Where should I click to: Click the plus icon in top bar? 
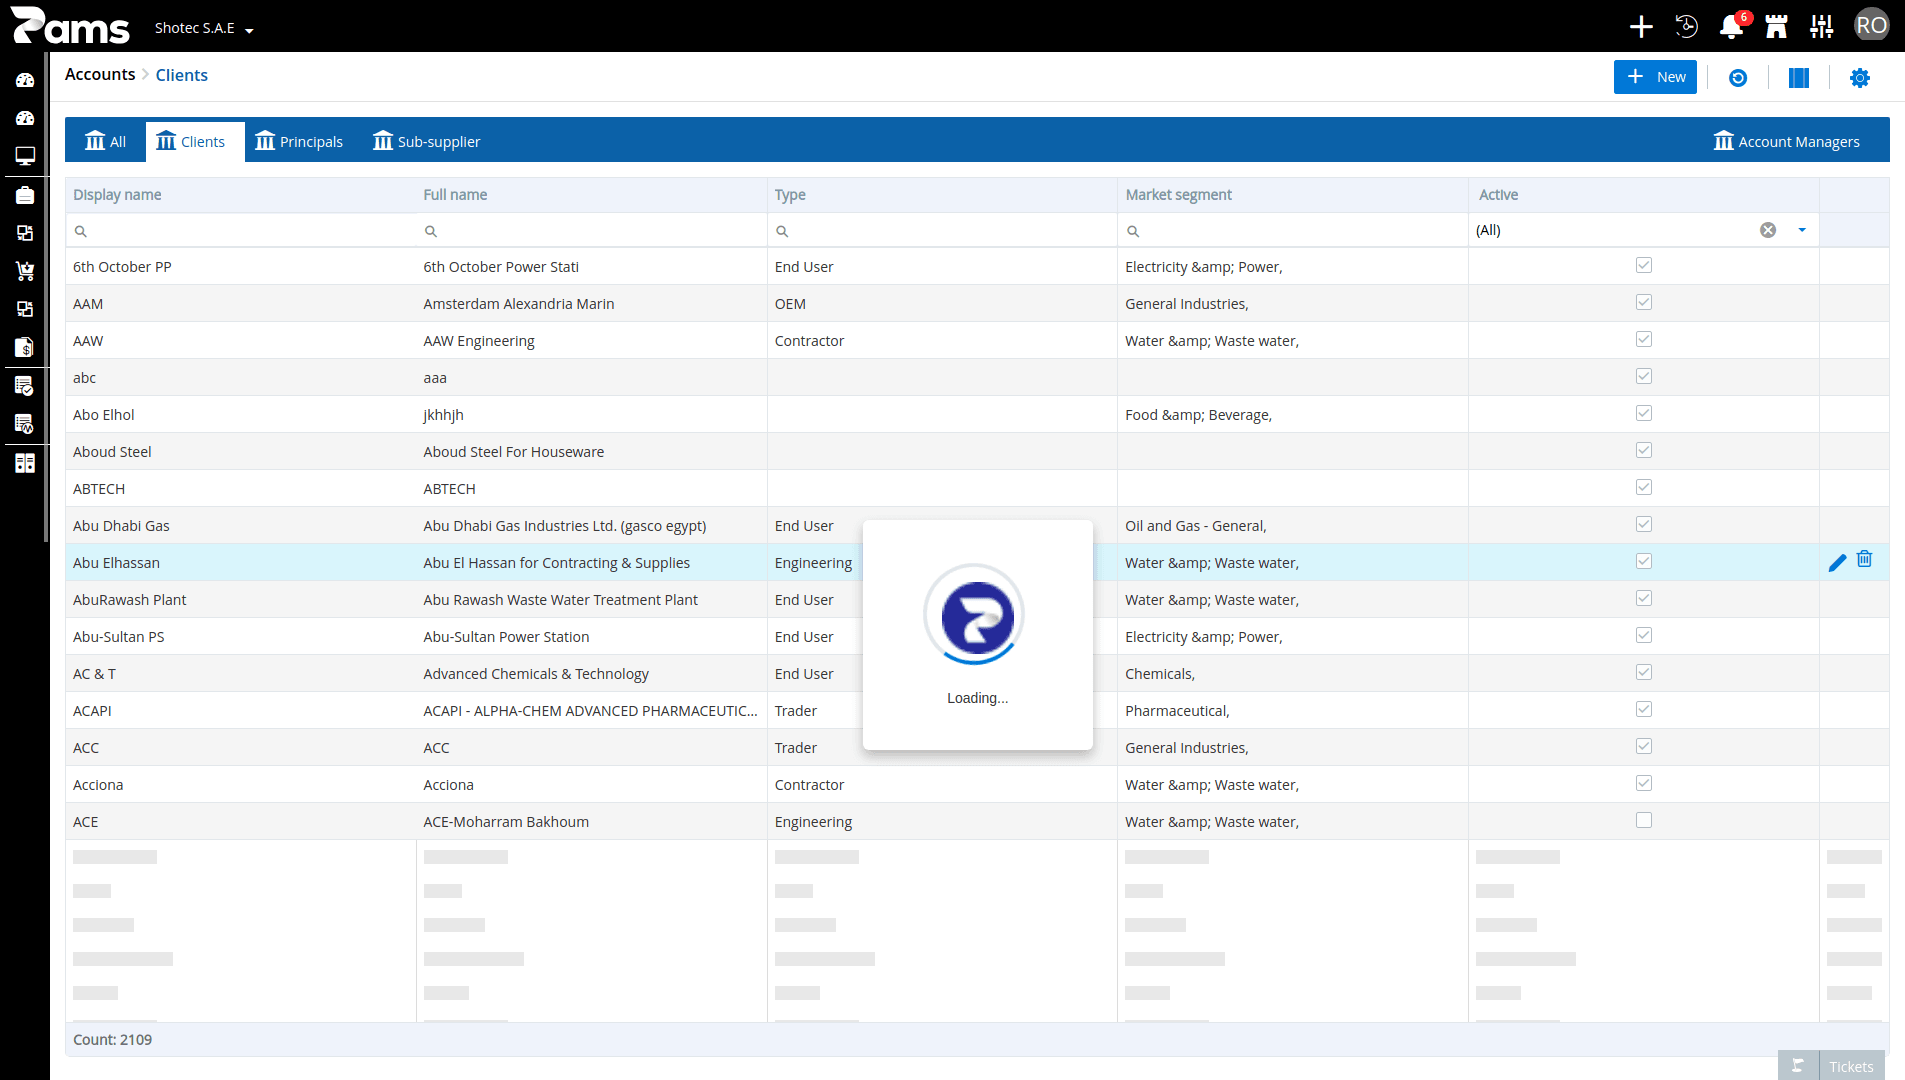pyautogui.click(x=1641, y=27)
